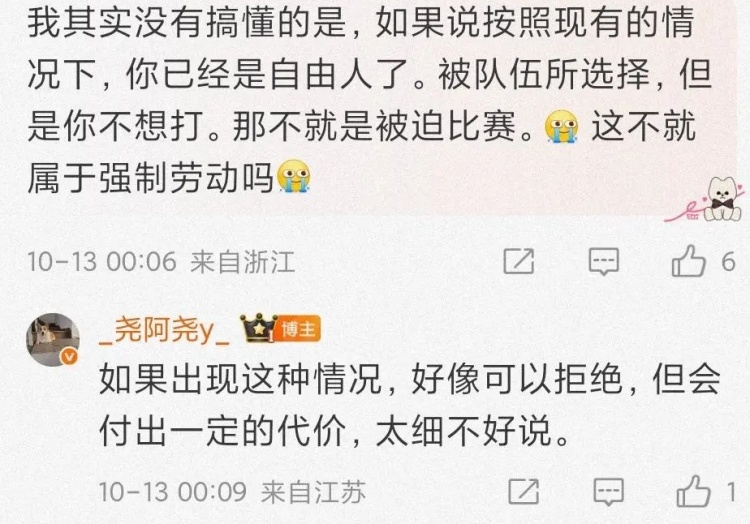750x524 pixels.
Task: Tap the white puppy comment sticker decoration
Action: tap(706, 199)
